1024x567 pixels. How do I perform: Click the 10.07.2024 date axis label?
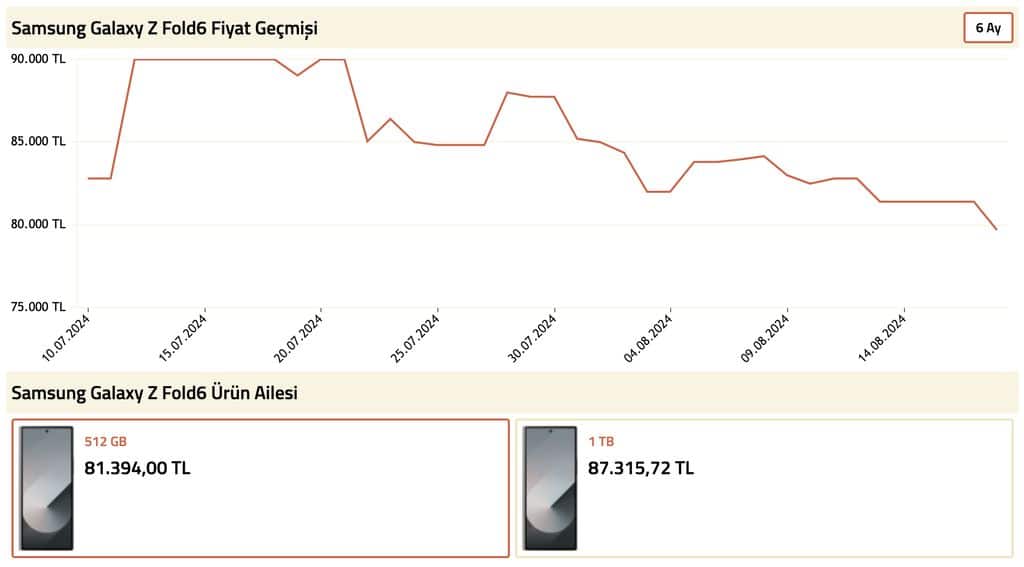click(x=67, y=338)
